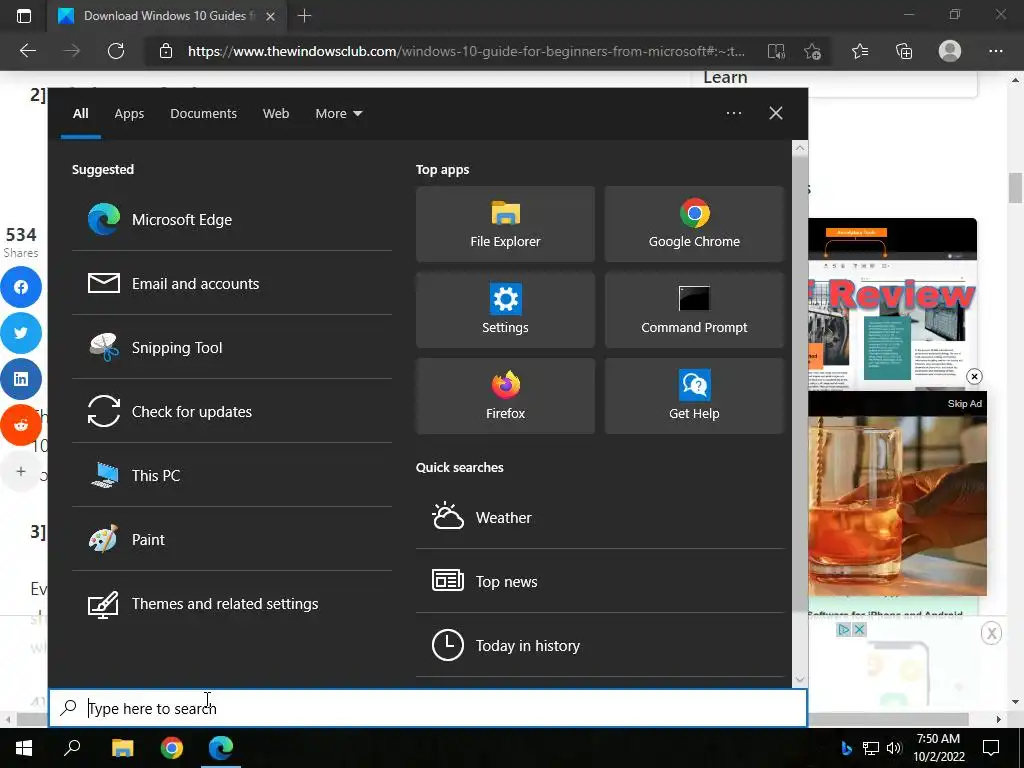Click the Edge back navigation arrow
Screen dimensions: 1024x768
27,51
